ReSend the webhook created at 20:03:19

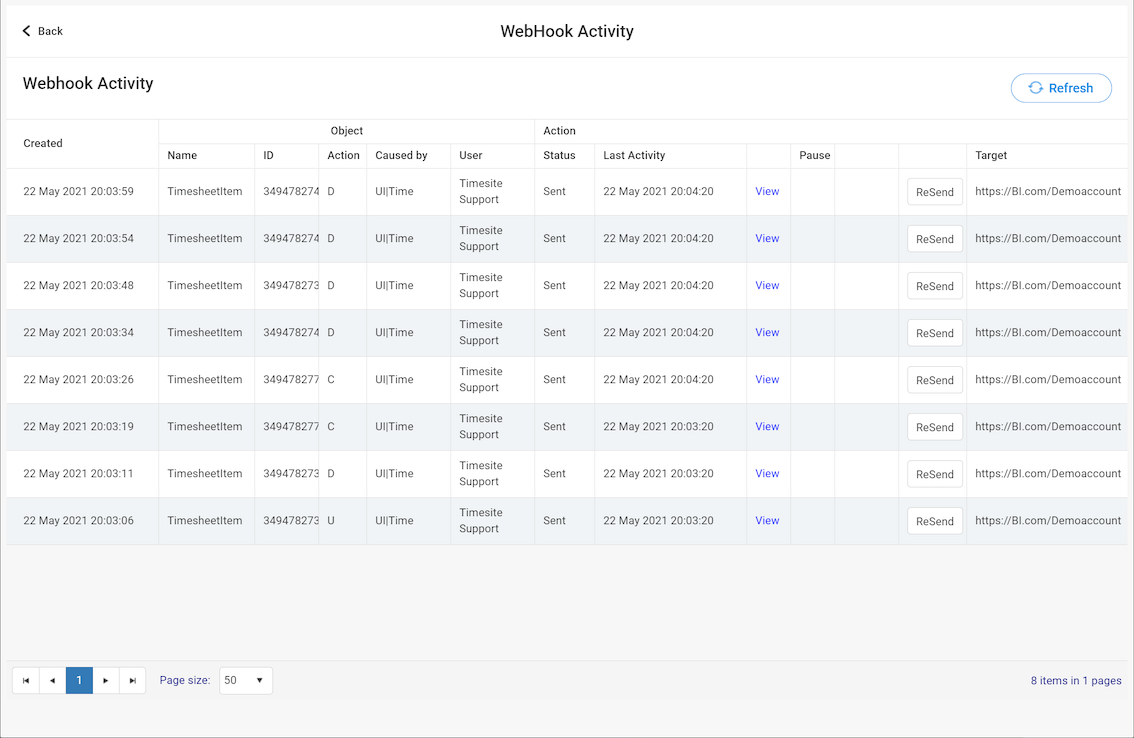(935, 428)
